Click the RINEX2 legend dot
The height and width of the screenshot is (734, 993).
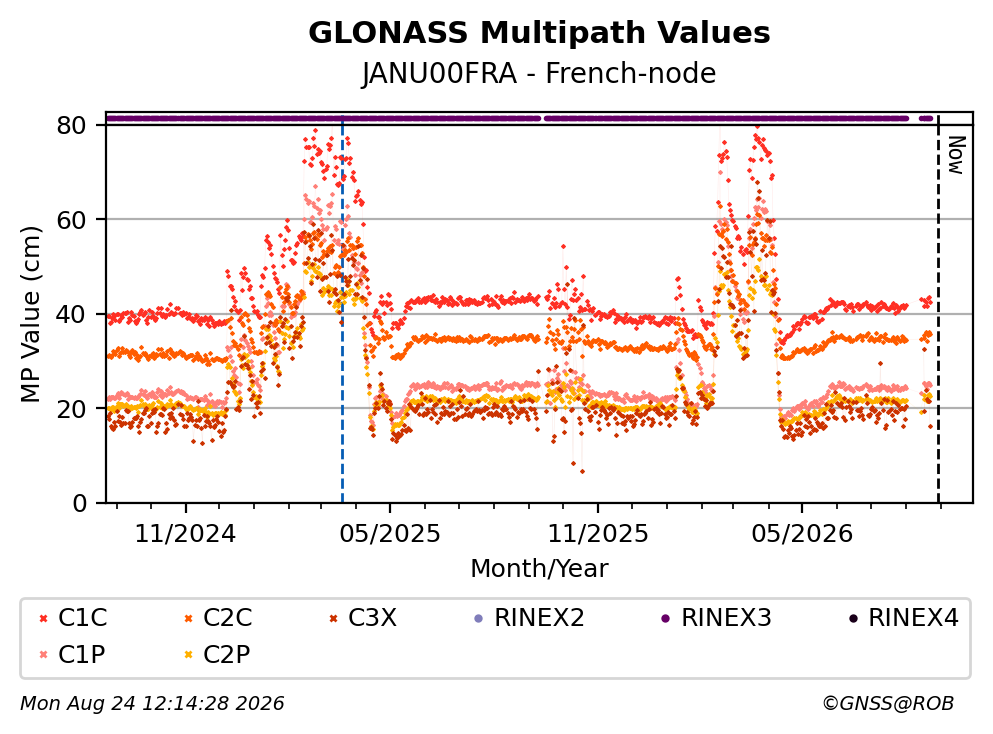(479, 618)
